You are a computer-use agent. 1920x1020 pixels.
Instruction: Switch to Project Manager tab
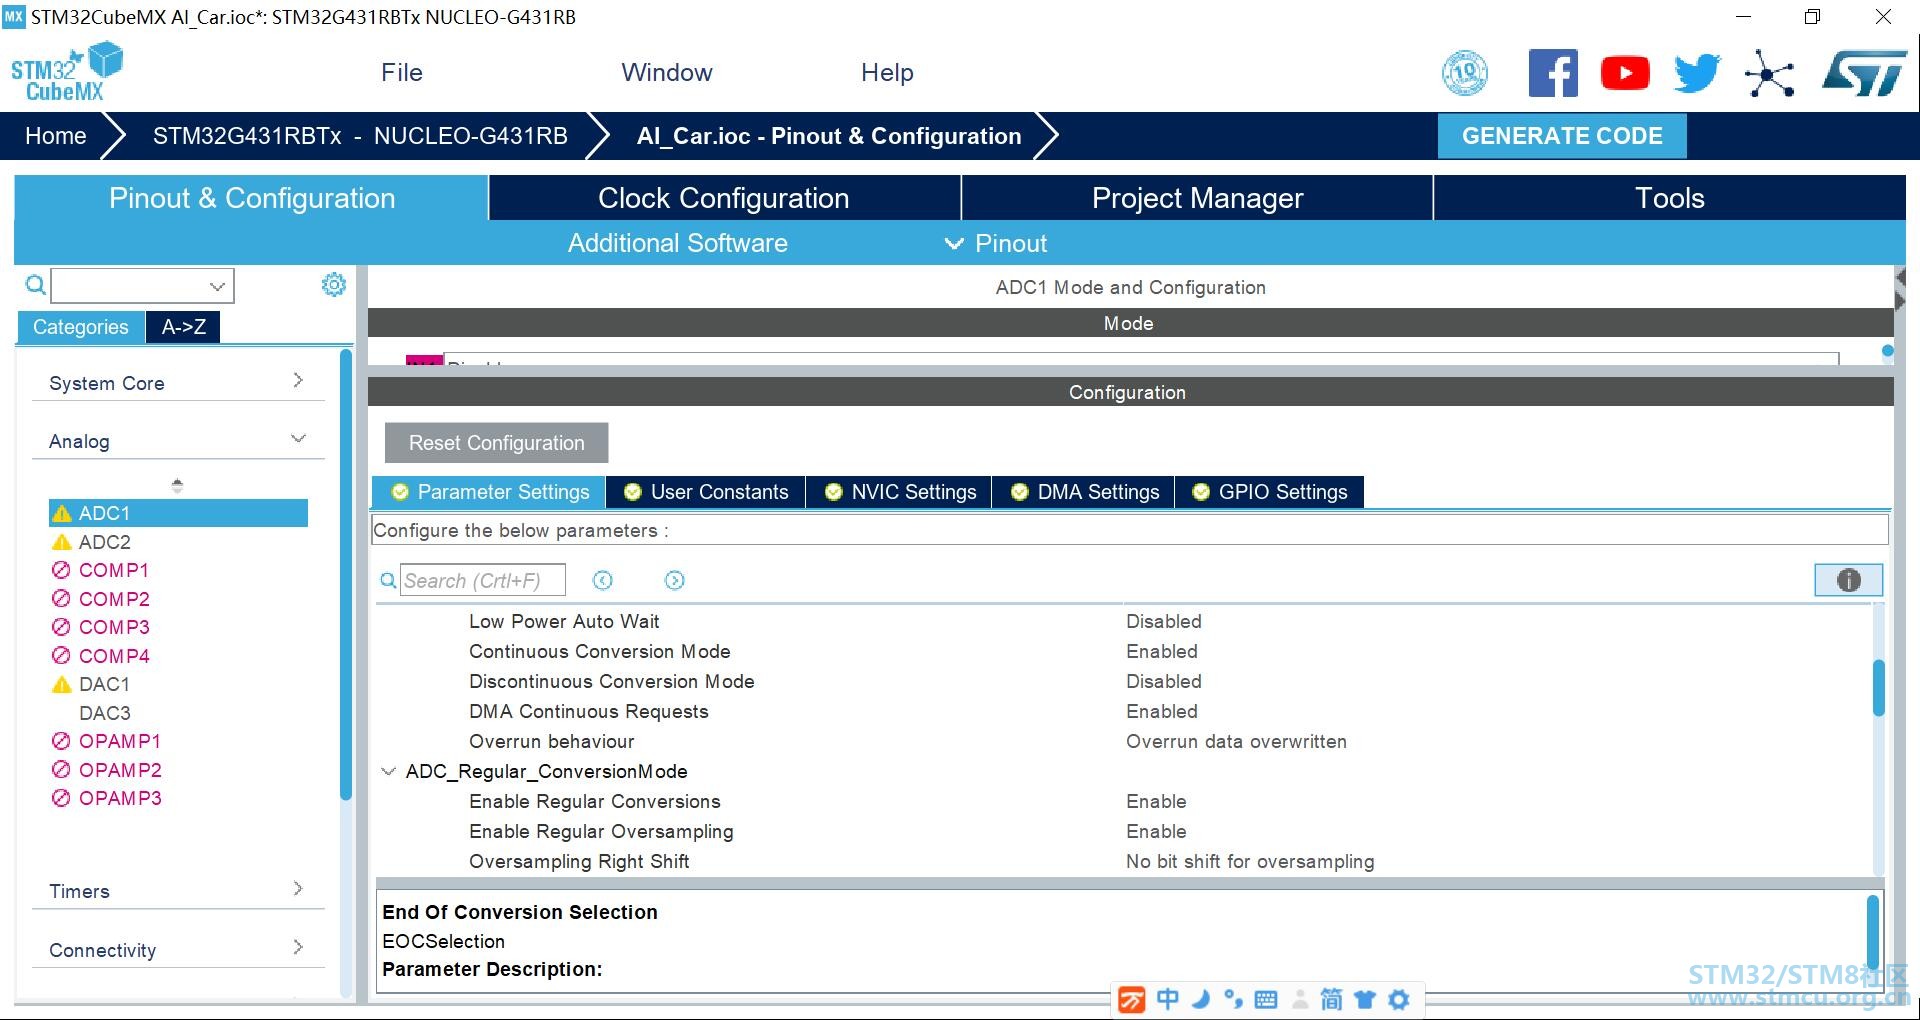click(x=1197, y=198)
